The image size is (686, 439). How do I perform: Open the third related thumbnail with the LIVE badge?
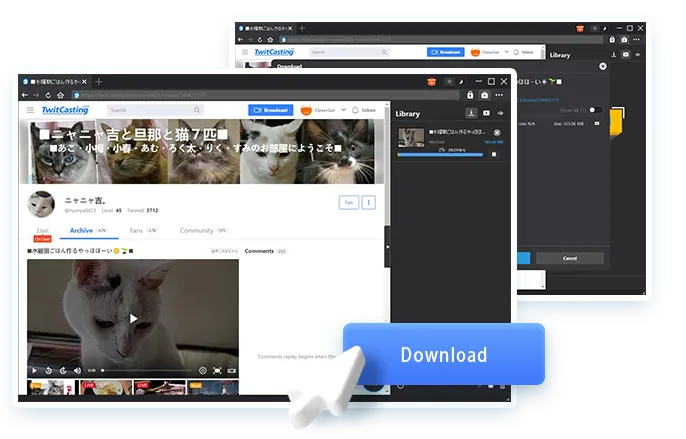160,387
